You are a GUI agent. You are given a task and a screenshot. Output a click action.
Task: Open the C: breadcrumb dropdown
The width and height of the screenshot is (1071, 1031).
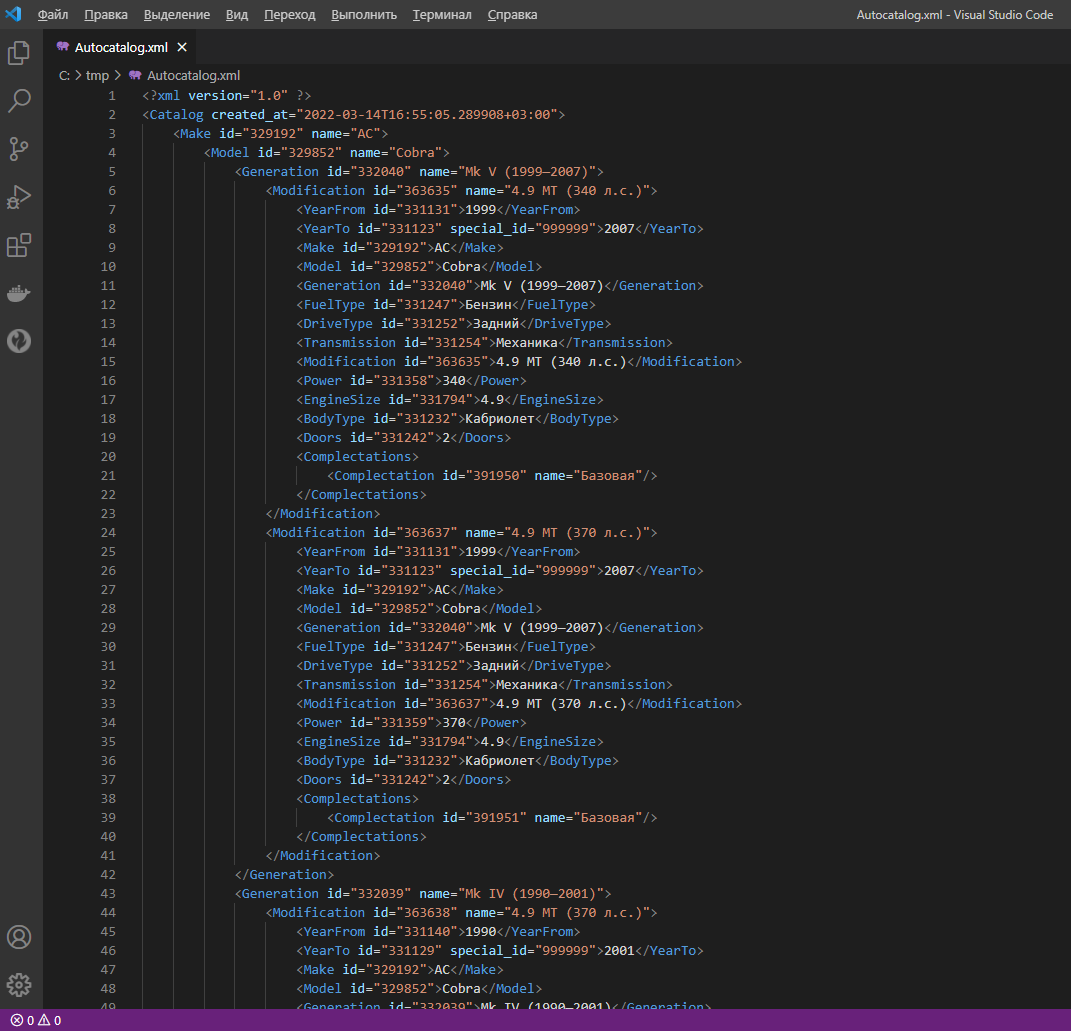point(63,75)
